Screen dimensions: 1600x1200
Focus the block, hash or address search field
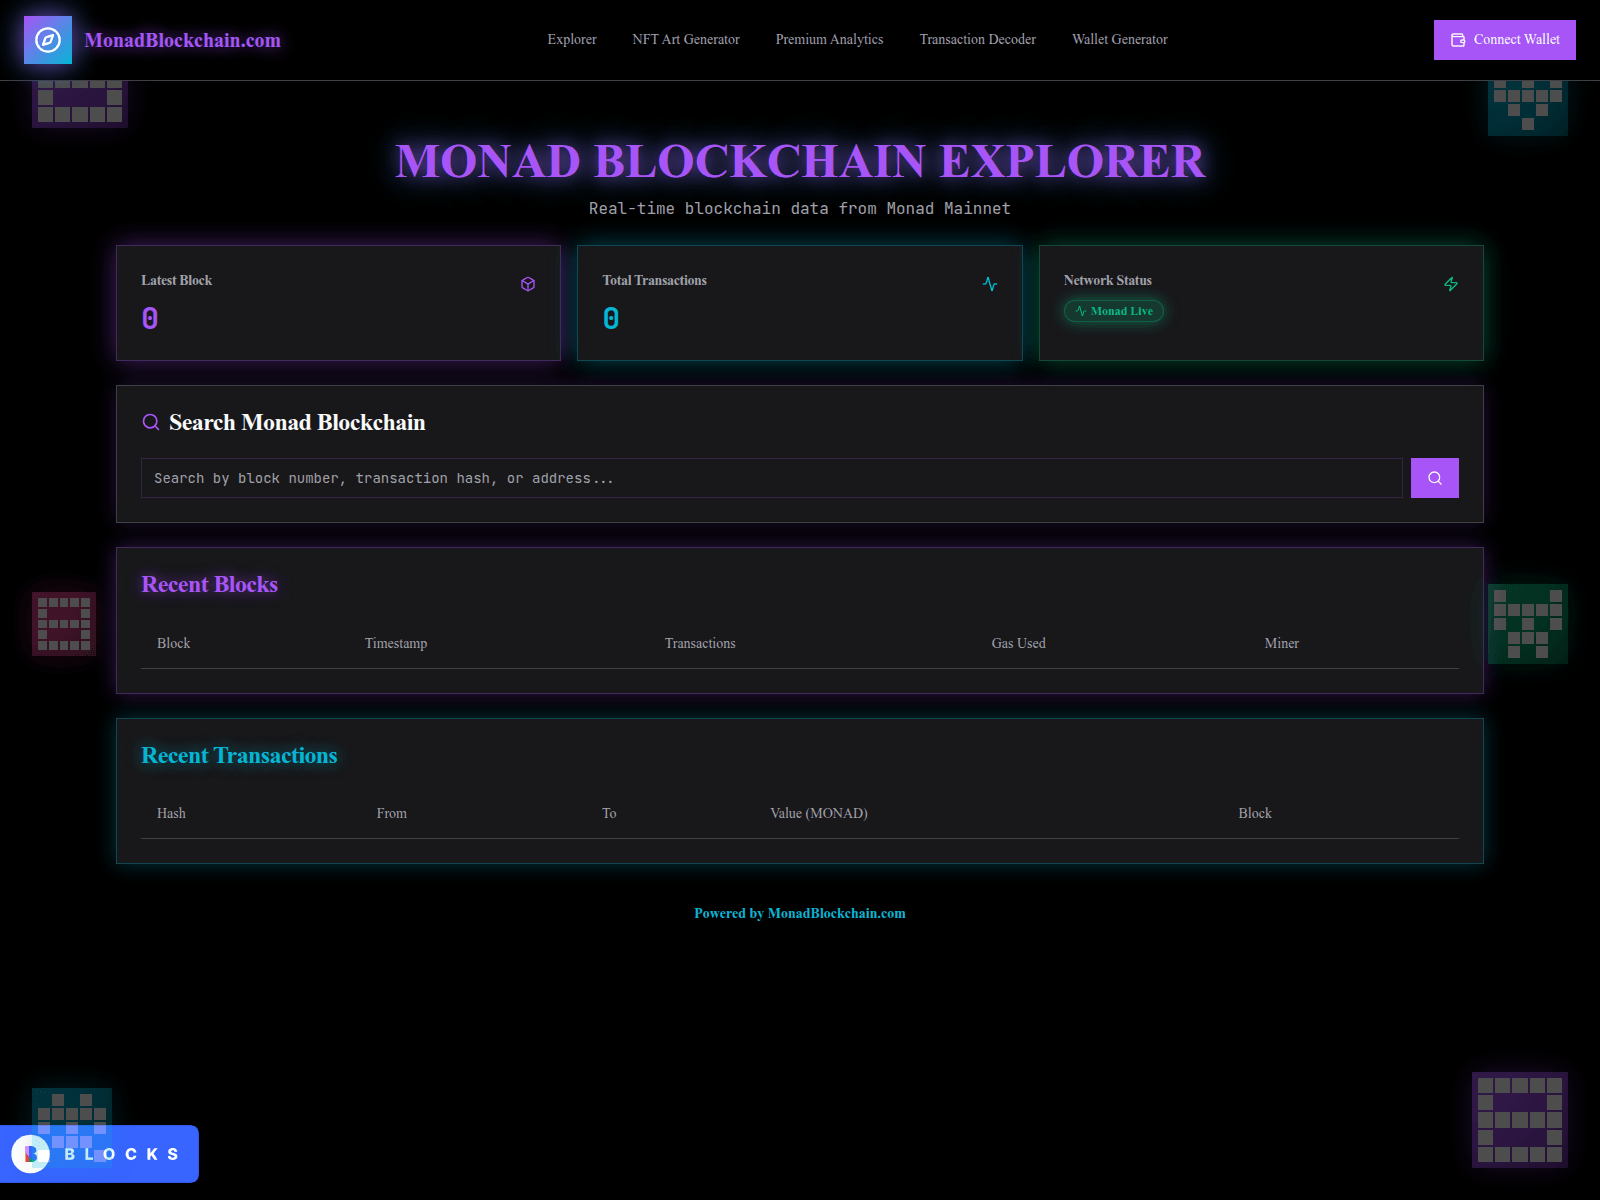tap(771, 478)
